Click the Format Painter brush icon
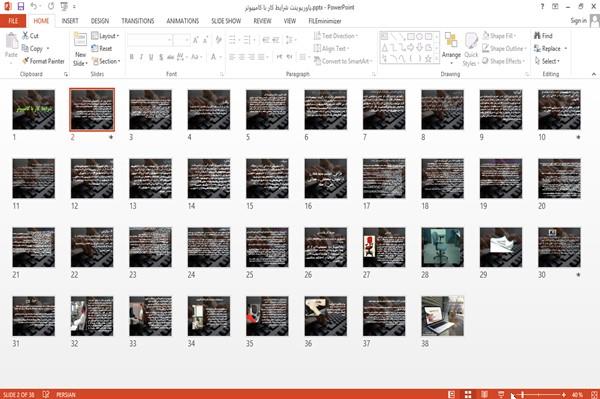The width and height of the screenshot is (600, 399). [26, 61]
